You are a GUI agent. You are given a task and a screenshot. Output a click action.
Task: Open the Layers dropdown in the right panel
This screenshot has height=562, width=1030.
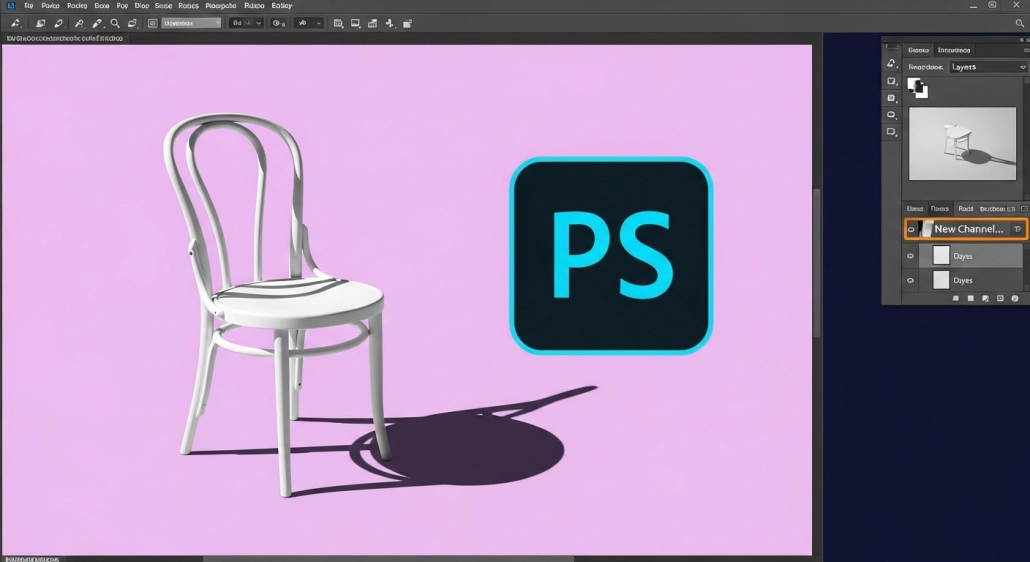[x=987, y=67]
